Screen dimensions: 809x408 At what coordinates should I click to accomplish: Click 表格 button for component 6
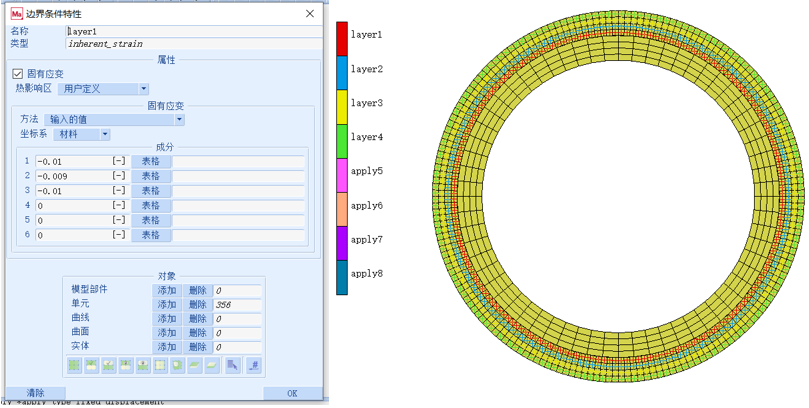(151, 235)
